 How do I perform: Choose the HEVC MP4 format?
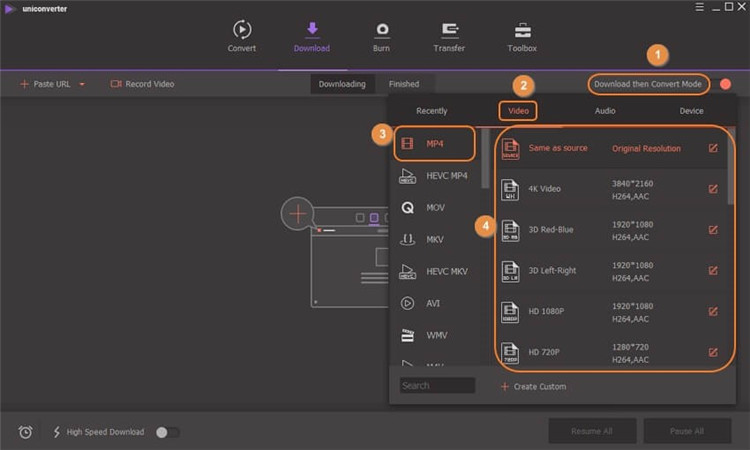coord(434,176)
